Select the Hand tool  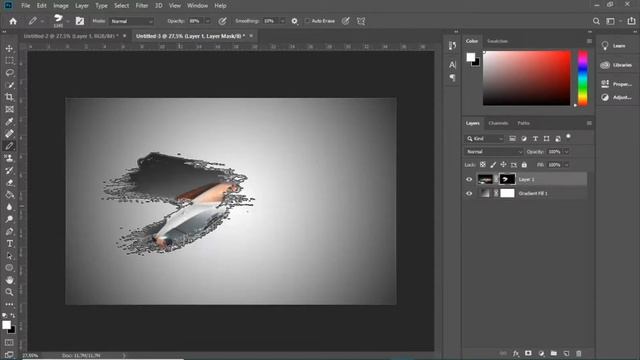click(x=9, y=280)
